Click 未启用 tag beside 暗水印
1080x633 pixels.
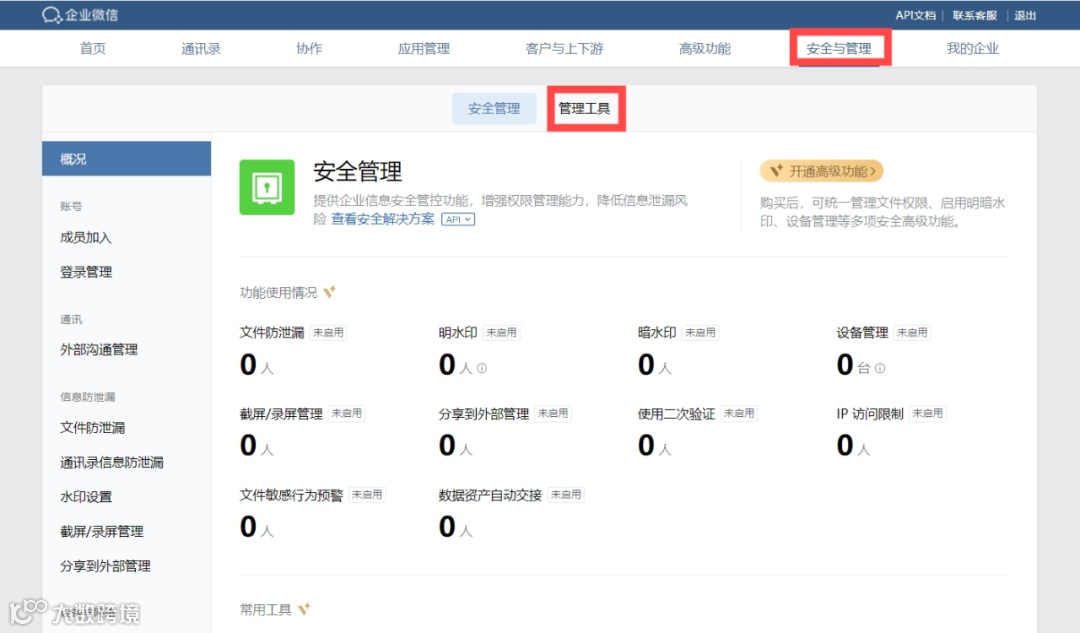tap(700, 333)
